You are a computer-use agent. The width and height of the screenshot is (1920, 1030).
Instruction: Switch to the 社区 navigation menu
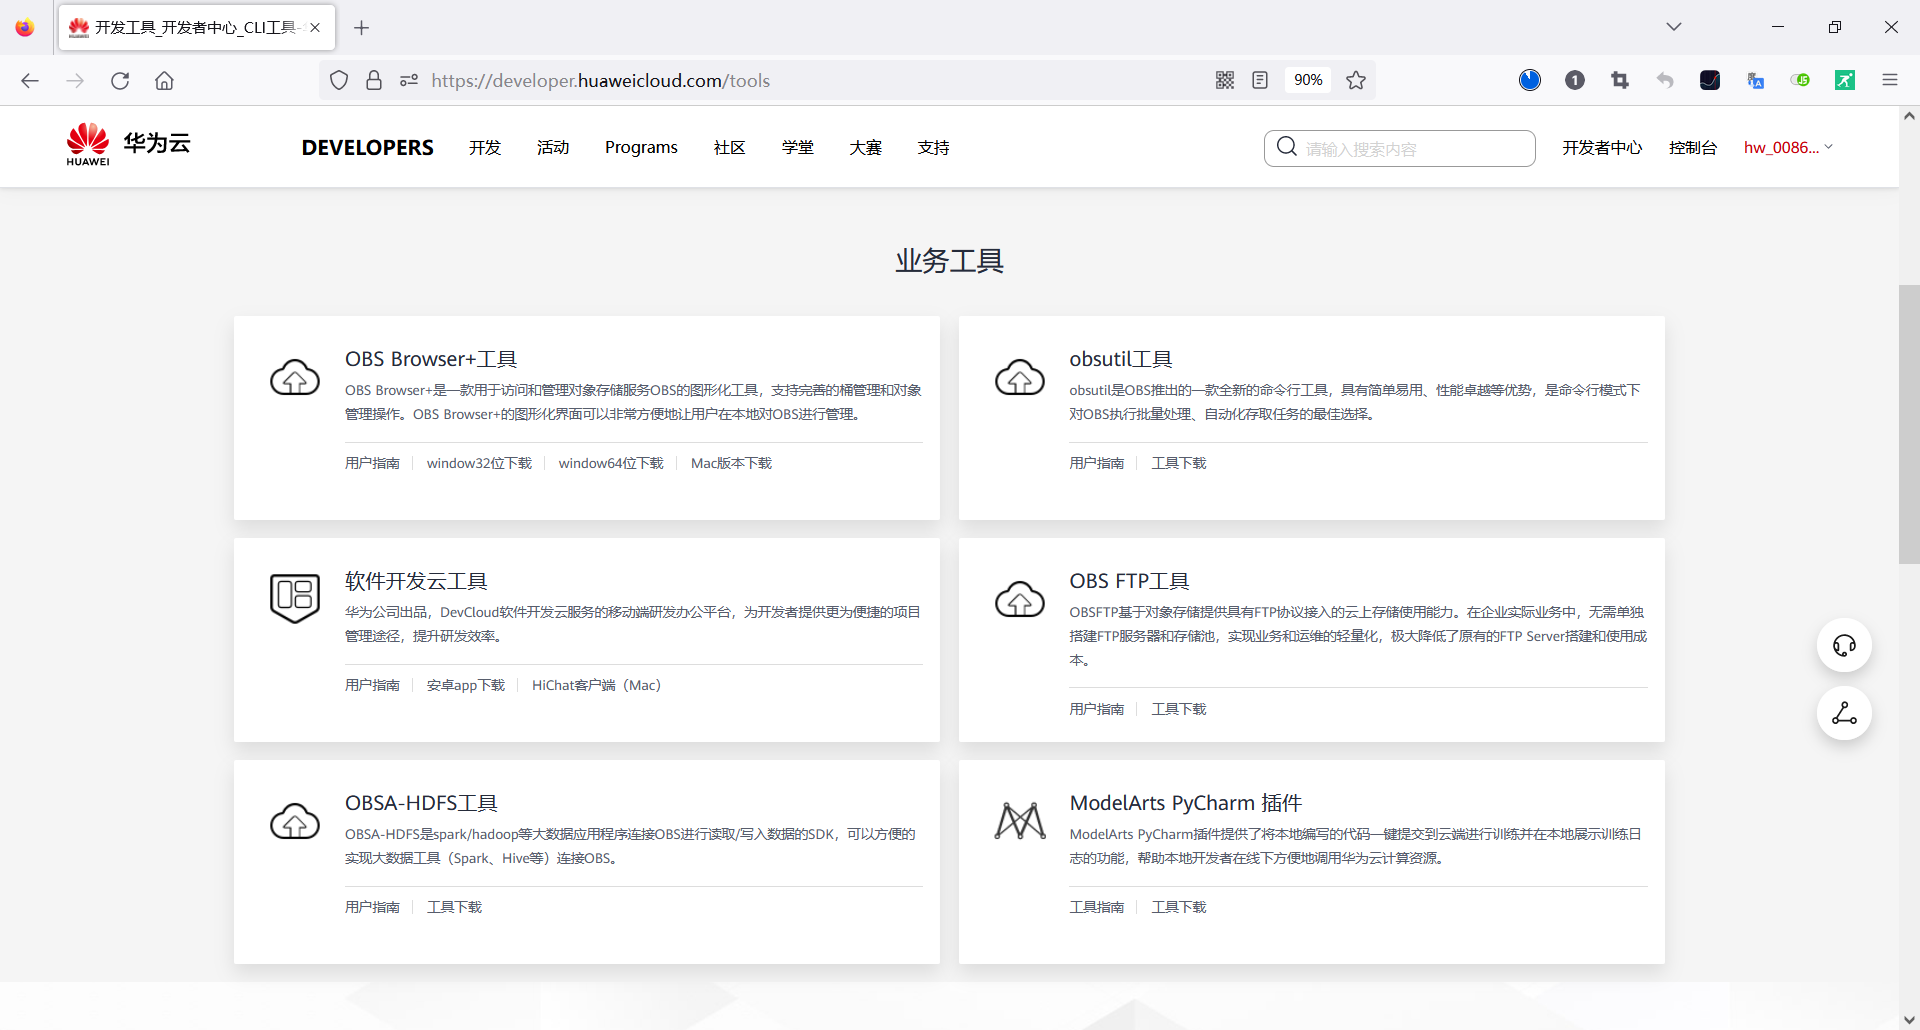click(x=729, y=147)
